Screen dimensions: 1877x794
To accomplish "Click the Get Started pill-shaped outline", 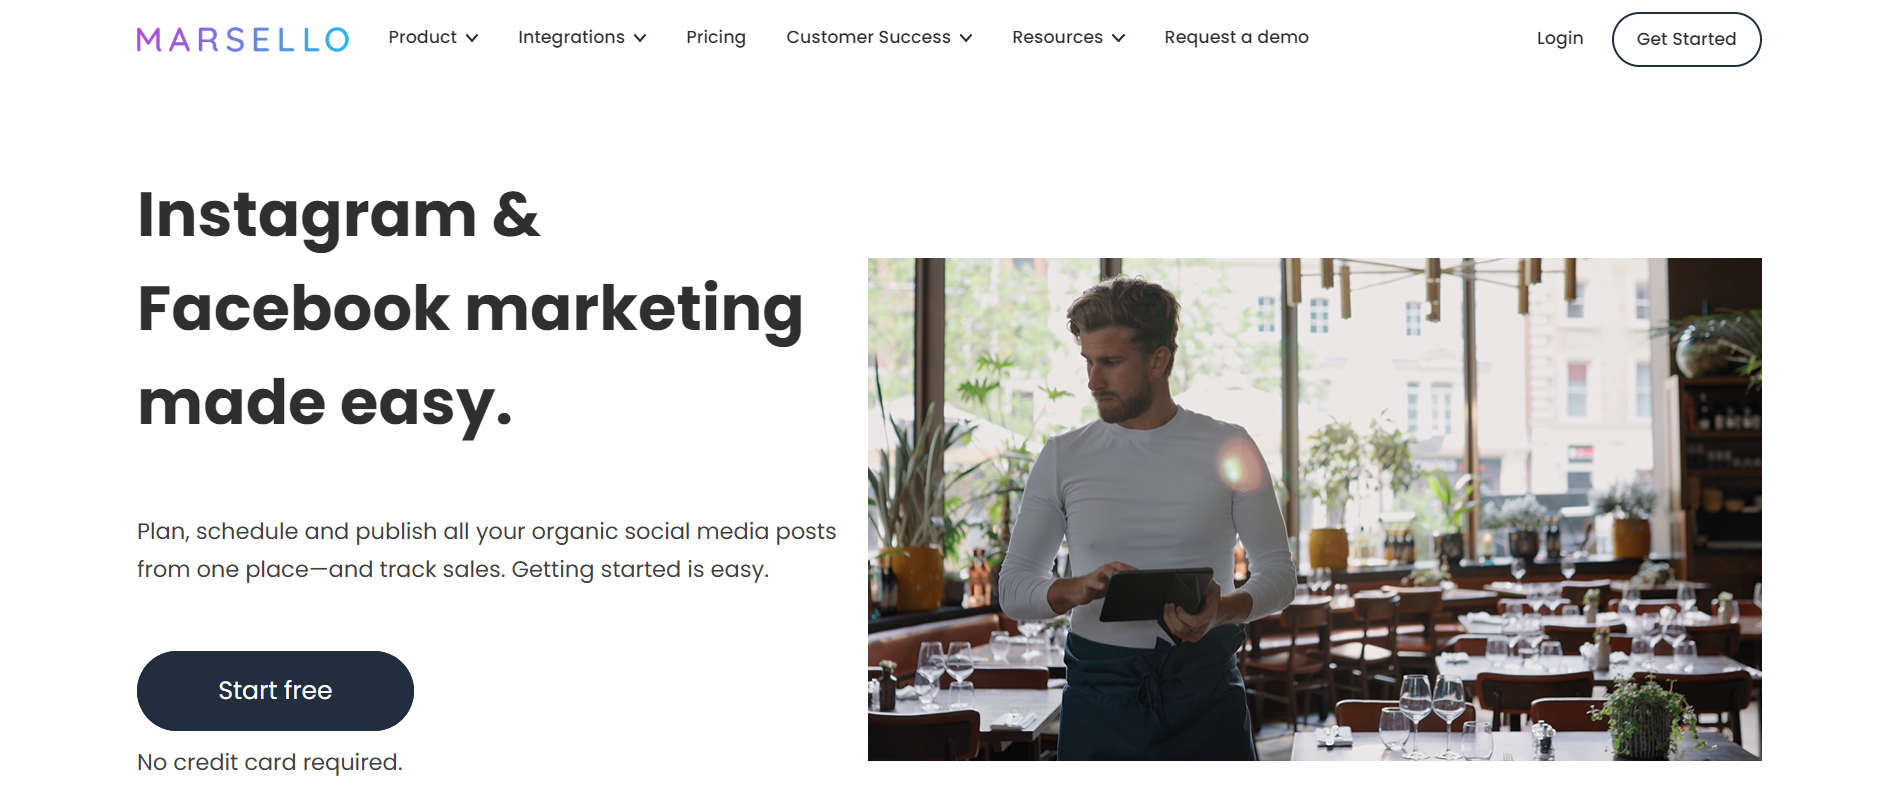I will [1686, 39].
